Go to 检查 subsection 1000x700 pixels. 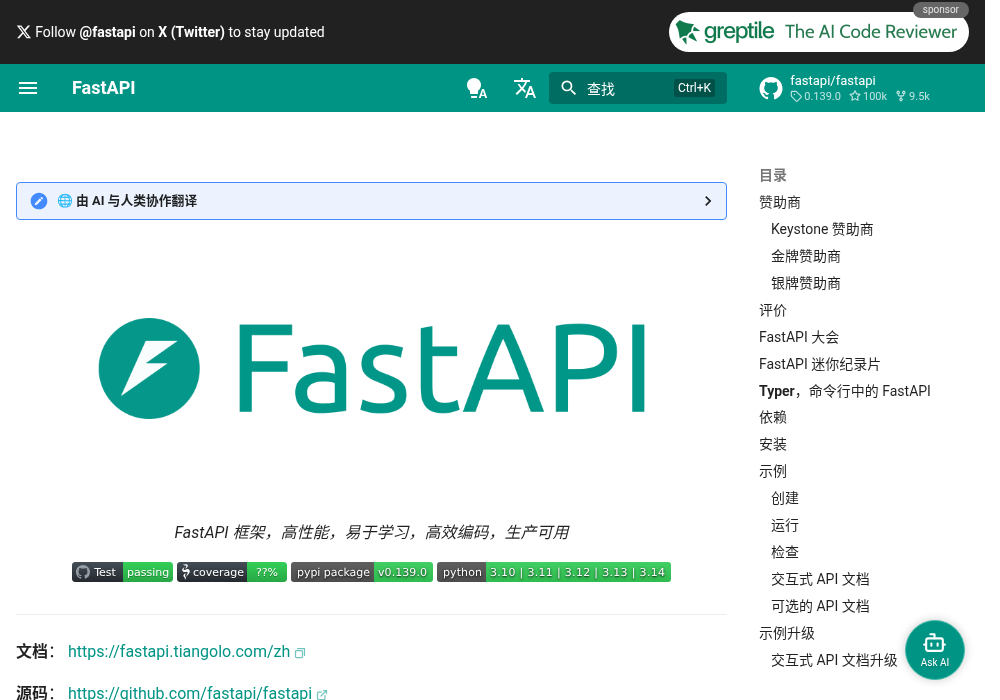point(785,552)
